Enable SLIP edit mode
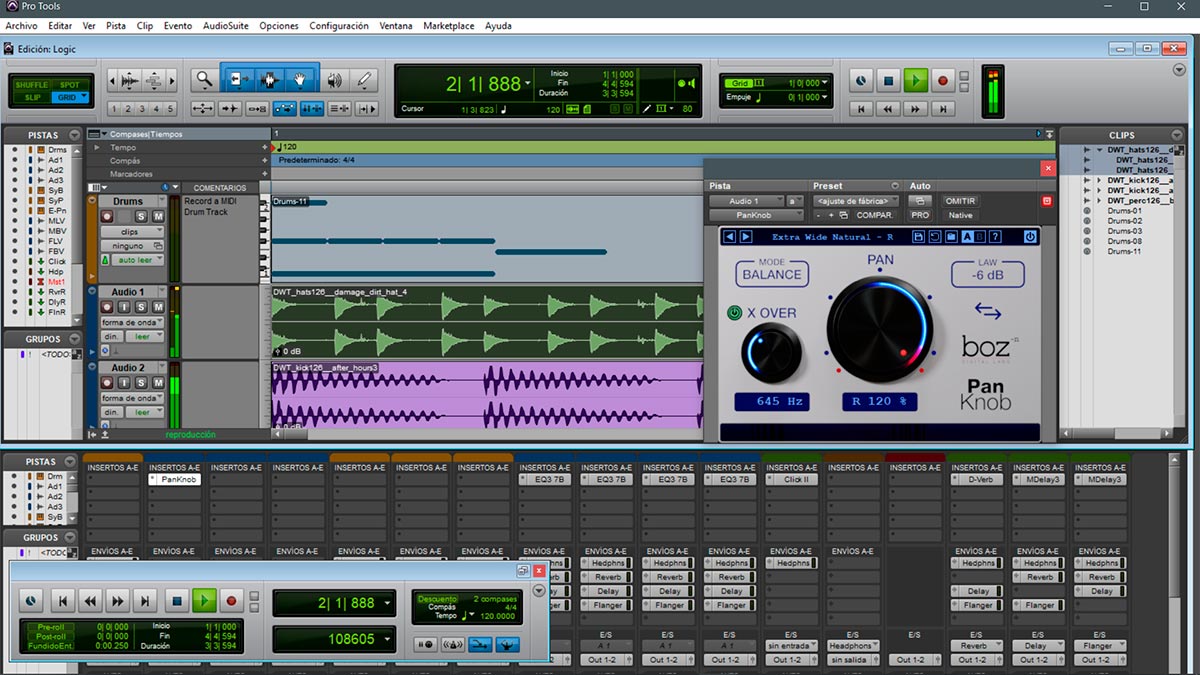The image size is (1200, 675). [32, 98]
